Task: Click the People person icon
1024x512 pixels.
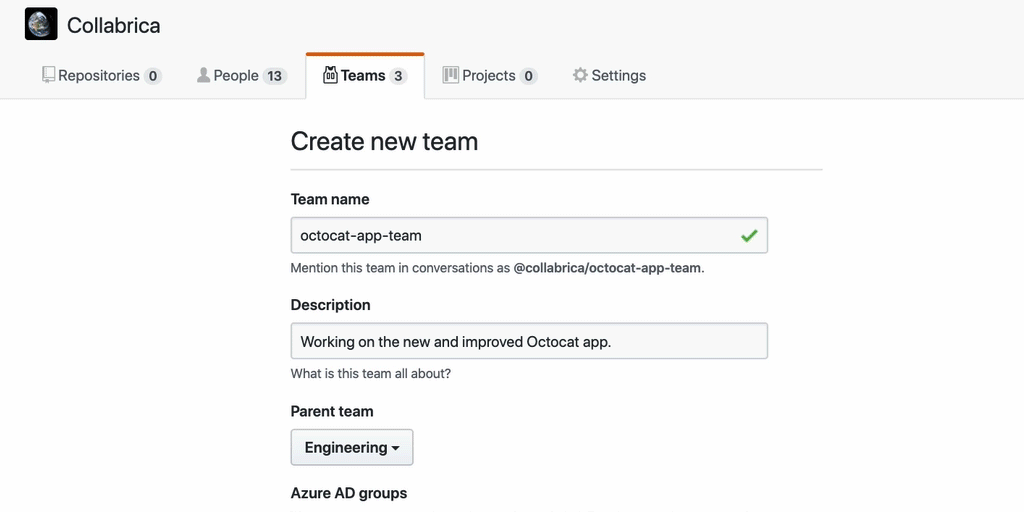Action: point(203,75)
